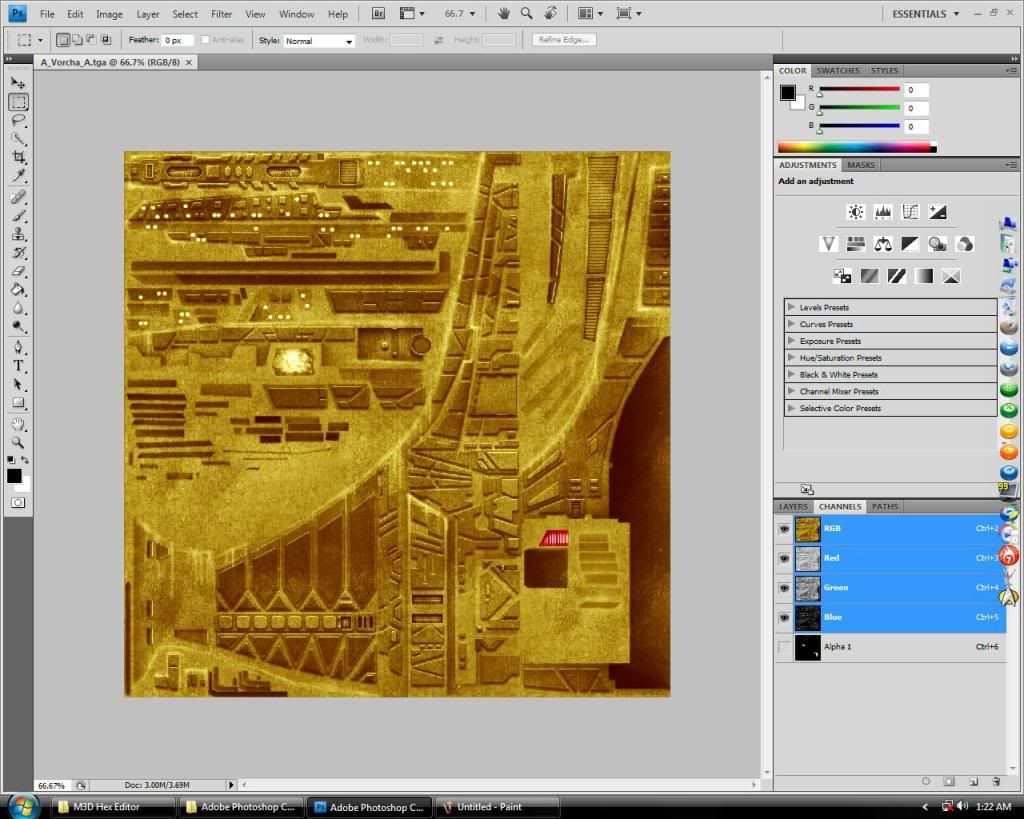Open M3D Hex Editor from the taskbar
The width and height of the screenshot is (1024, 819).
(x=114, y=807)
